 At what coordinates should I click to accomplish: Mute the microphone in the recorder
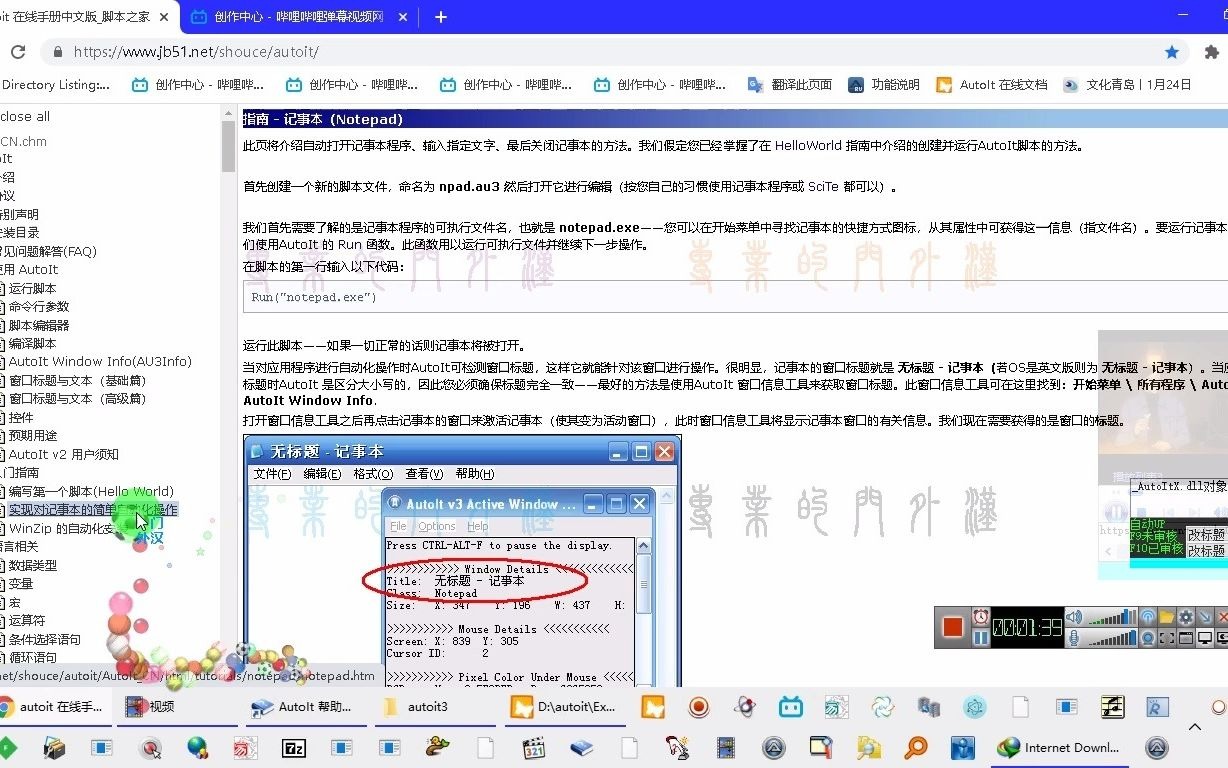pos(1073,637)
